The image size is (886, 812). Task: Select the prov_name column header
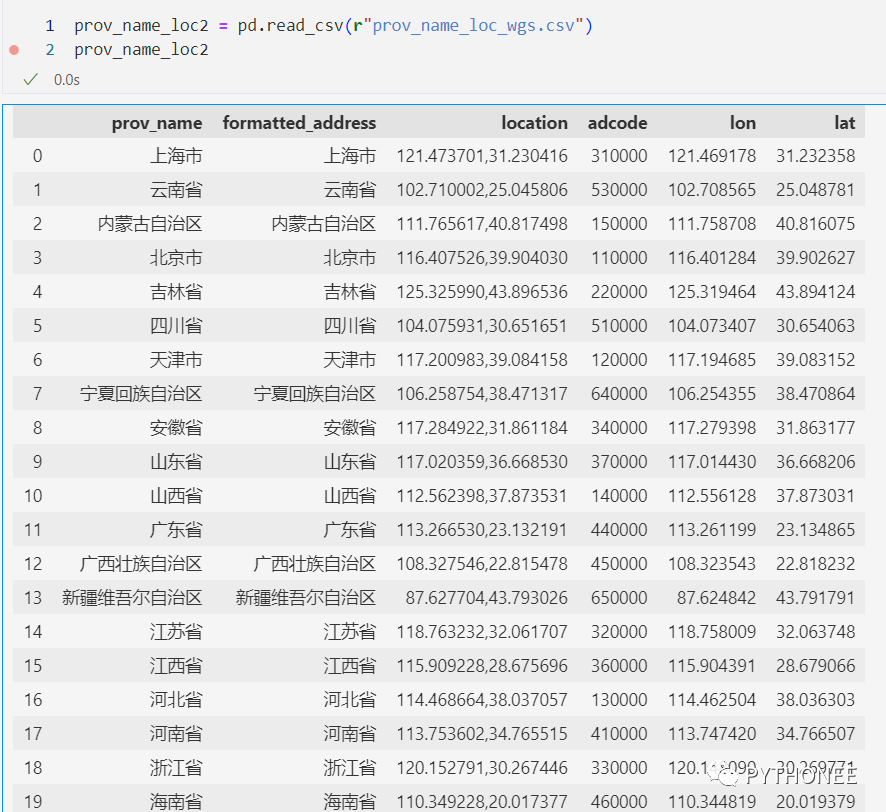point(157,123)
